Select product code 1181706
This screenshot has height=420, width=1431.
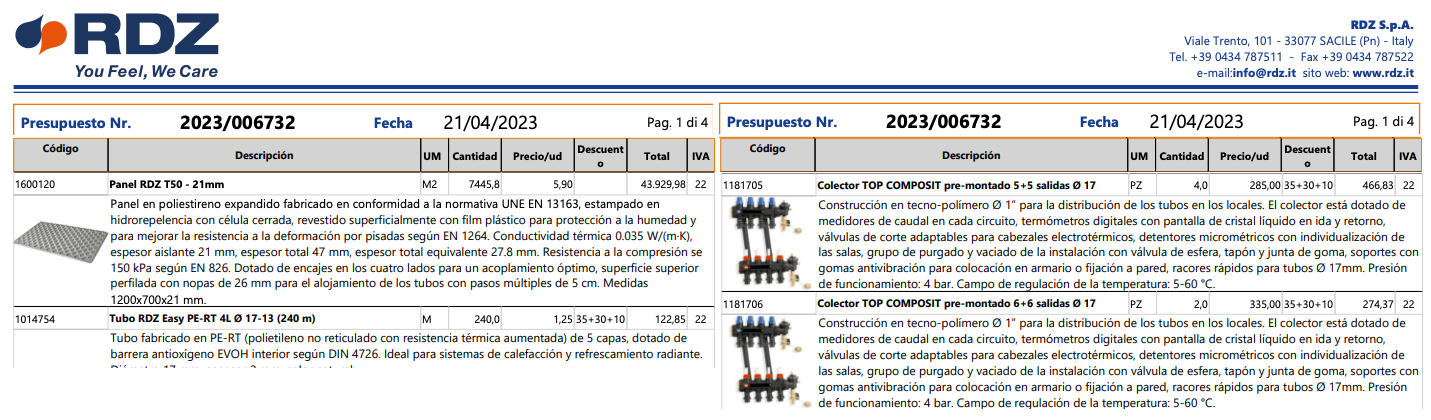click(742, 303)
